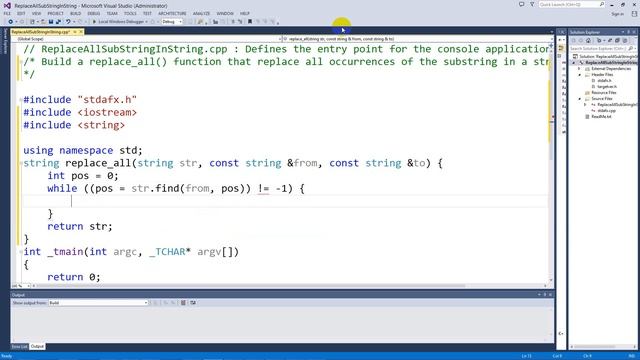Close the Solution Explorer panel
The width and height of the screenshot is (640, 360).
634,32
